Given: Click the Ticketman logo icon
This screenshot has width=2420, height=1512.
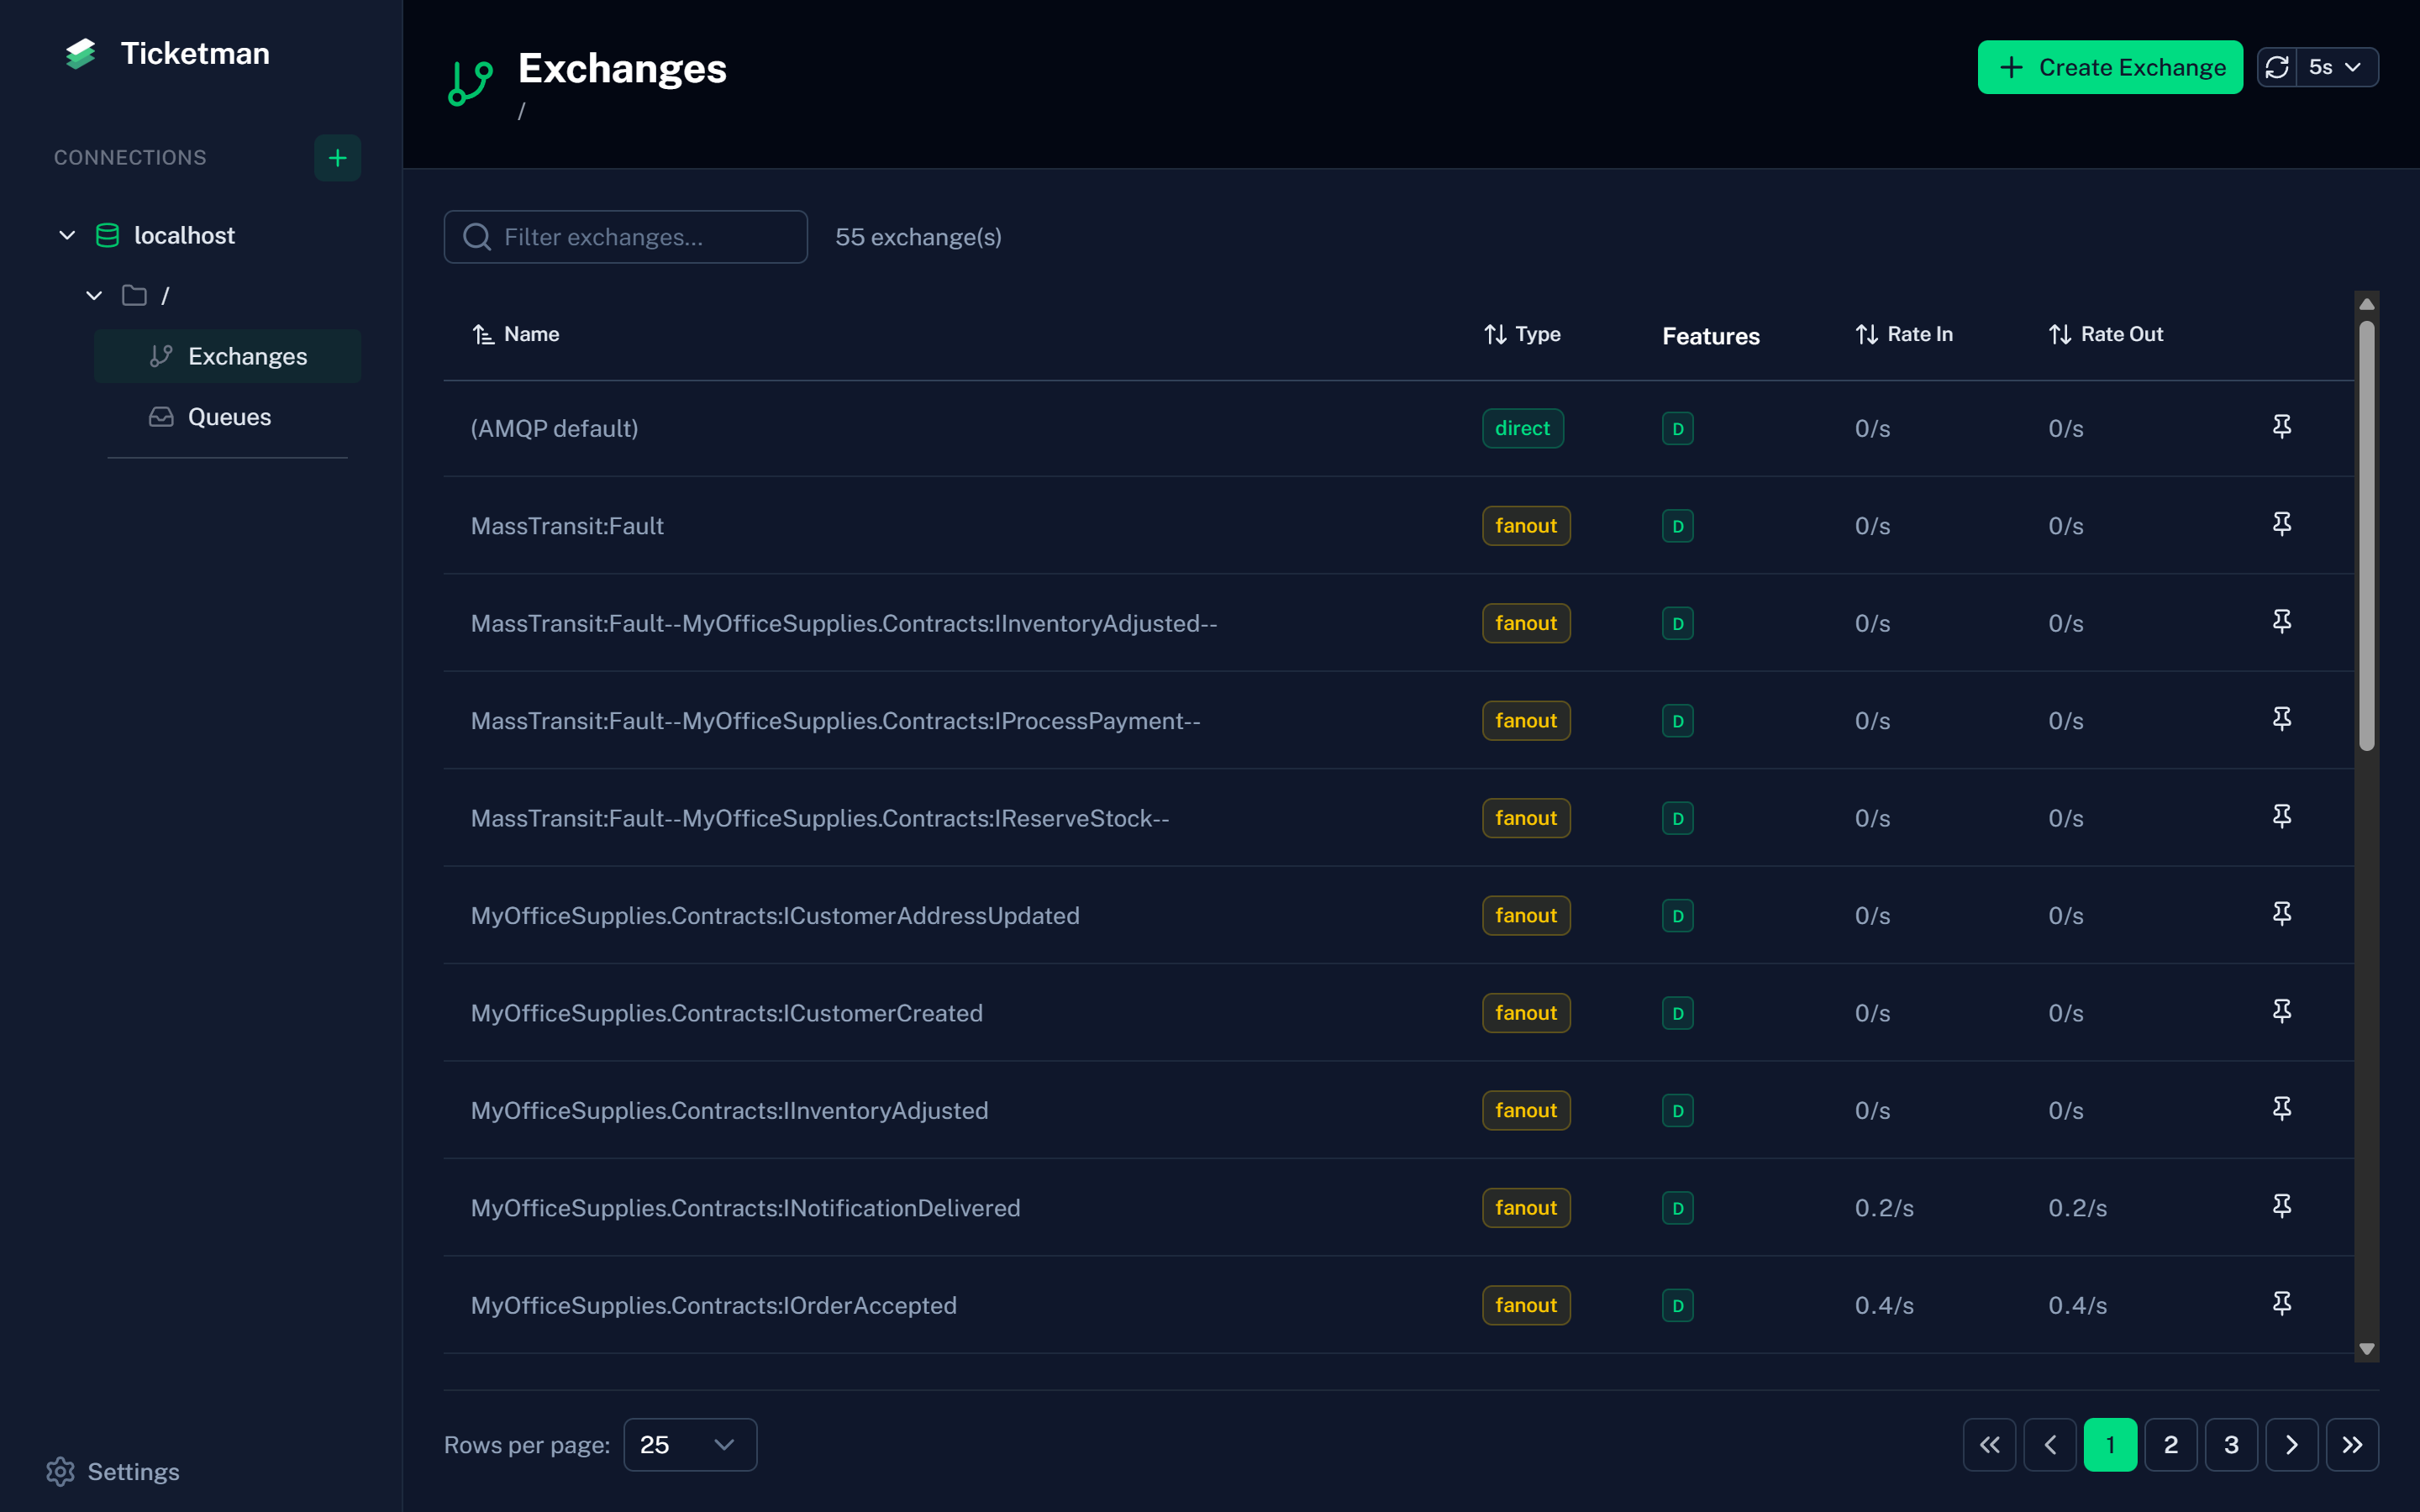Looking at the screenshot, I should click(x=80, y=54).
